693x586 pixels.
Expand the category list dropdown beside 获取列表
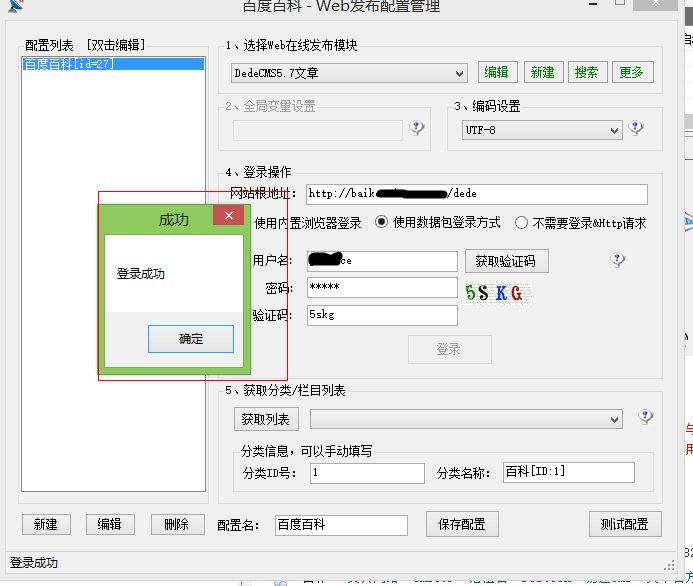click(x=614, y=419)
